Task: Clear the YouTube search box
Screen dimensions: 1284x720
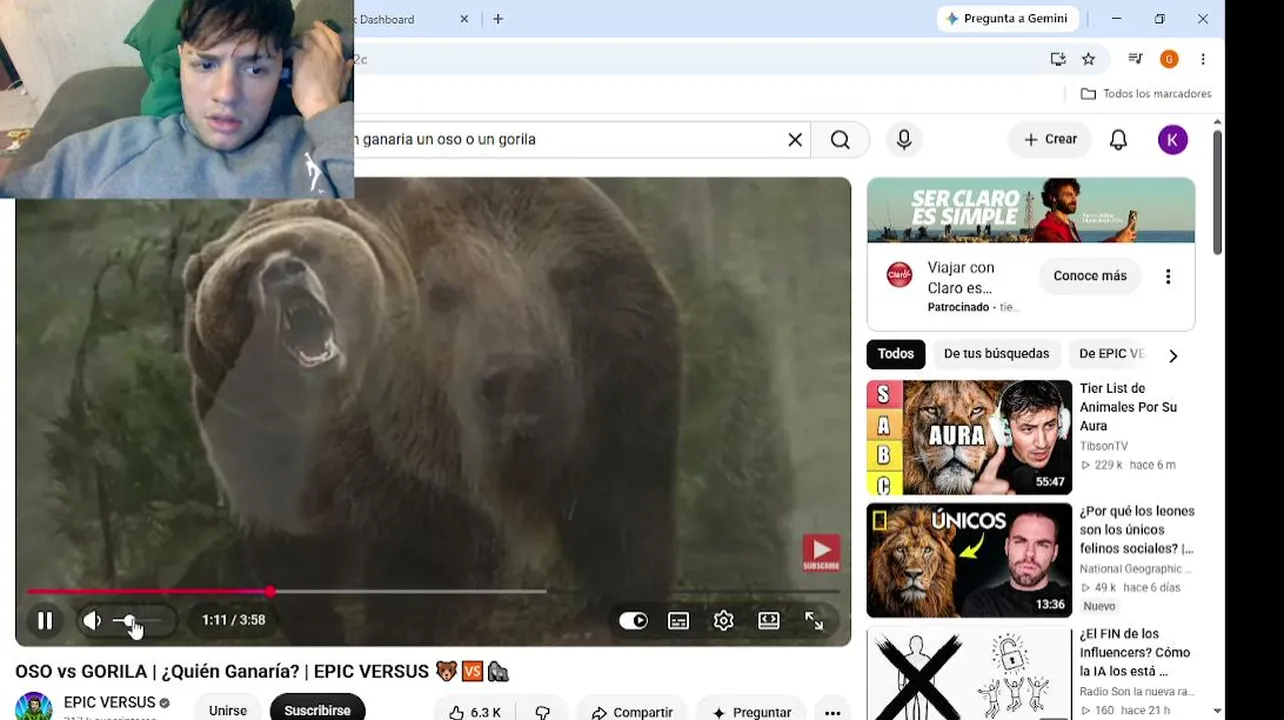Action: (795, 140)
